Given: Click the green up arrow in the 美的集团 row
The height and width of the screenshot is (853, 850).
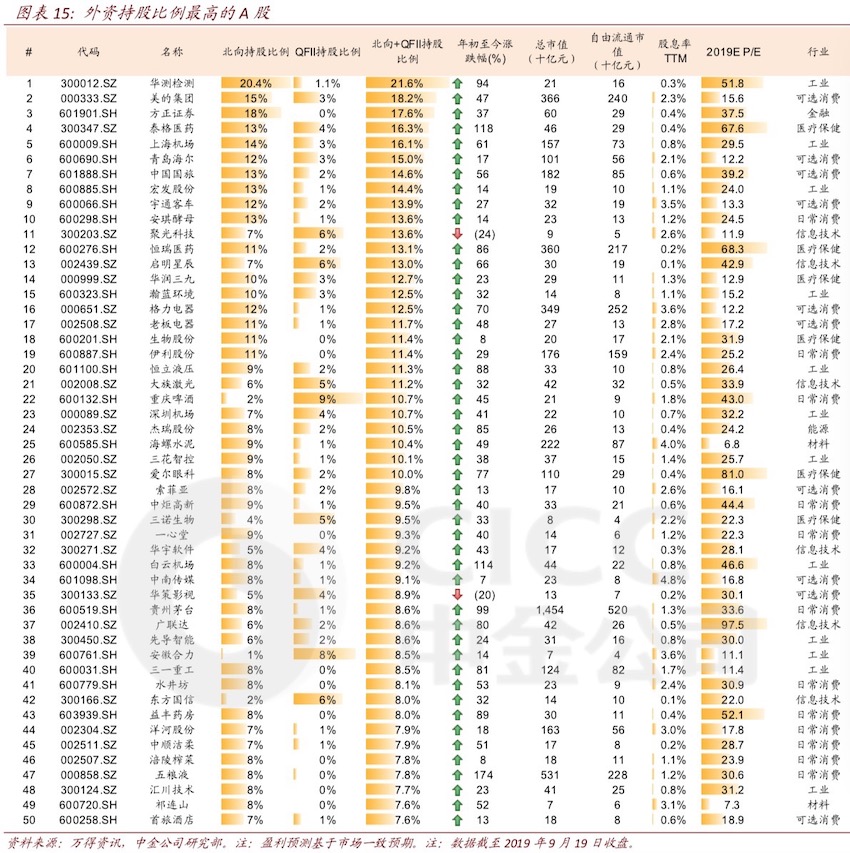Looking at the screenshot, I should pos(457,98).
